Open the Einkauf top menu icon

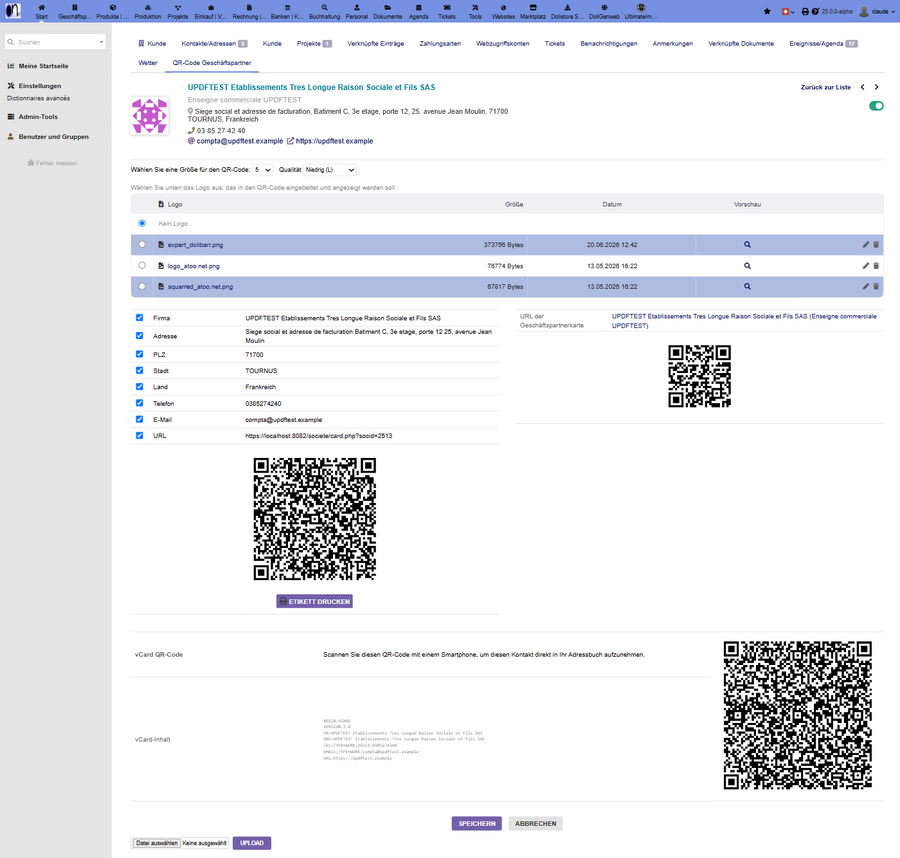211,7
